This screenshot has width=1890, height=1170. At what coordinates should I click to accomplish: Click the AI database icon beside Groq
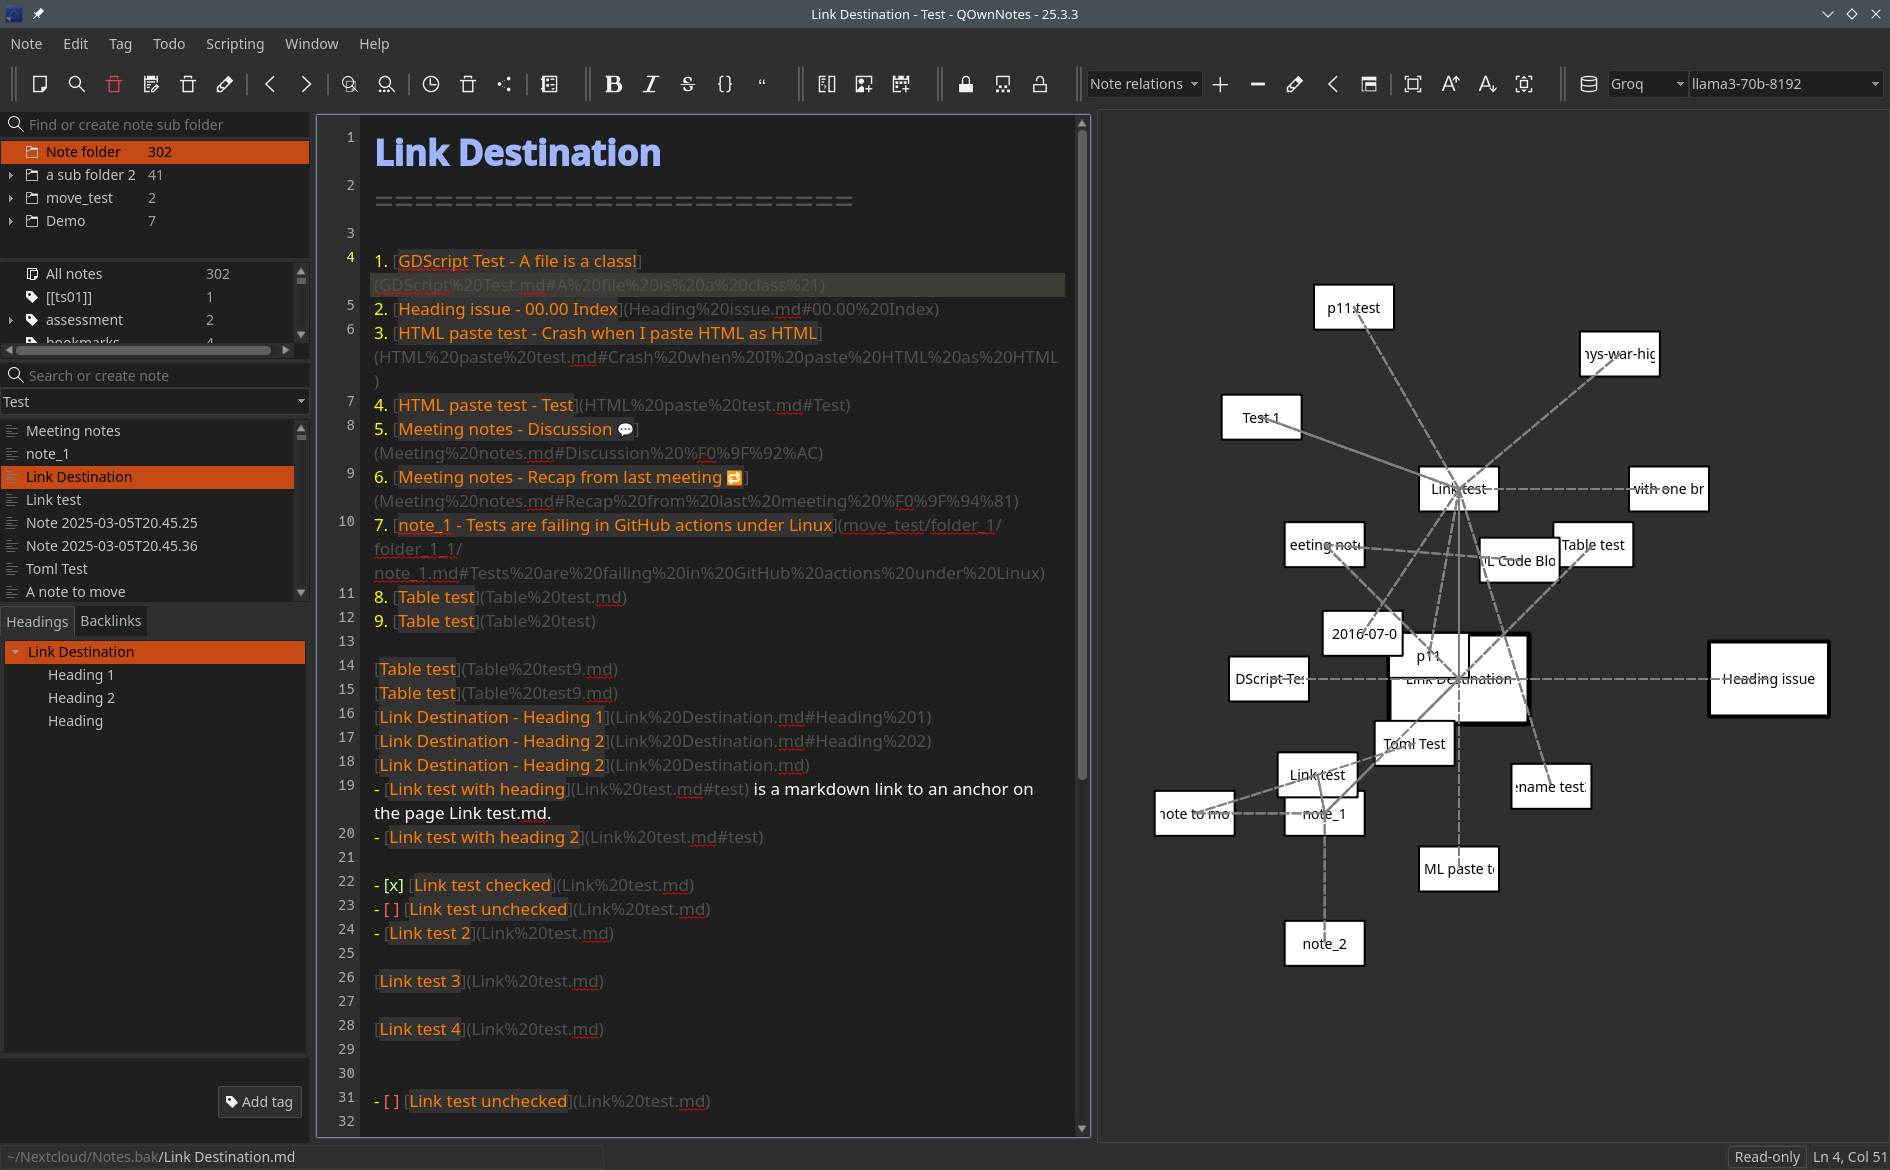[x=1588, y=85]
